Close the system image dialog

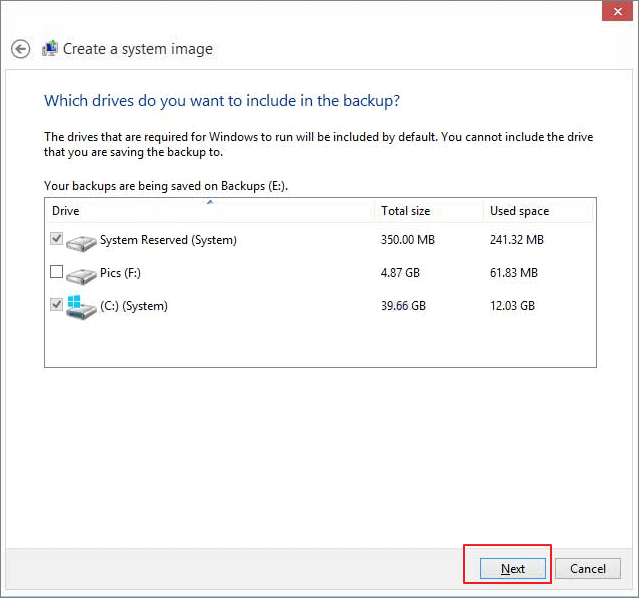pyautogui.click(x=617, y=11)
